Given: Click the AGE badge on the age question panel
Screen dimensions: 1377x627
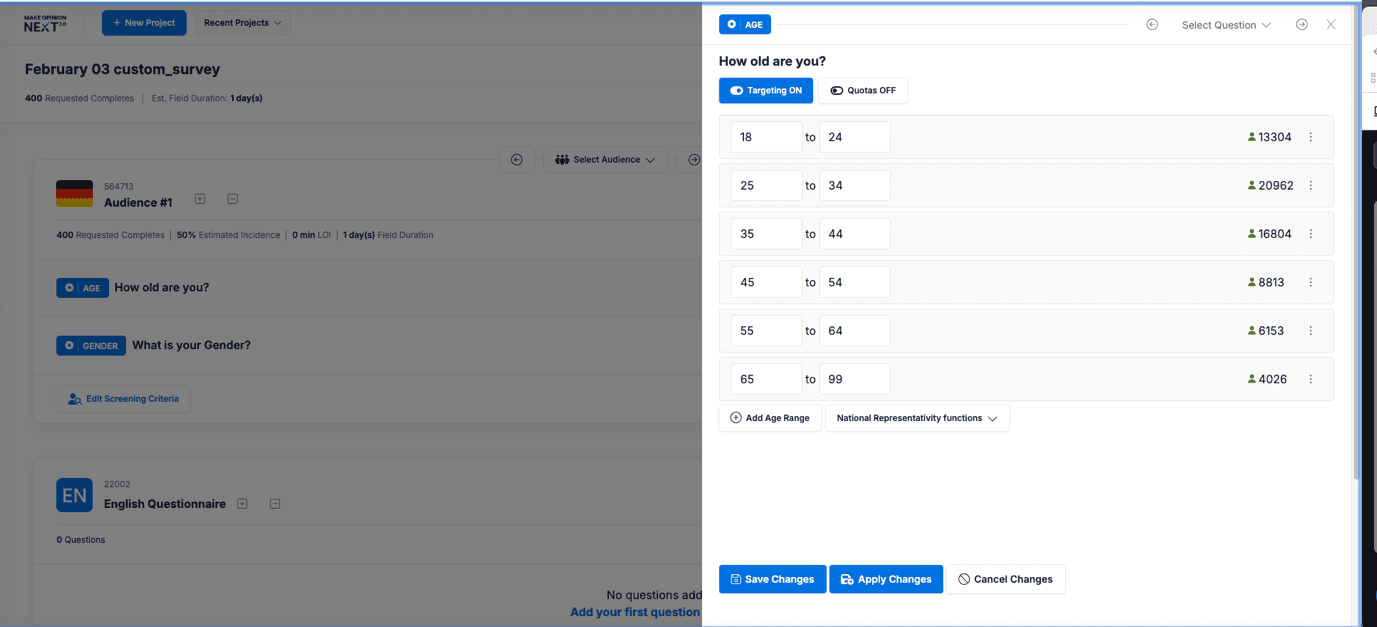Looking at the screenshot, I should (x=744, y=24).
